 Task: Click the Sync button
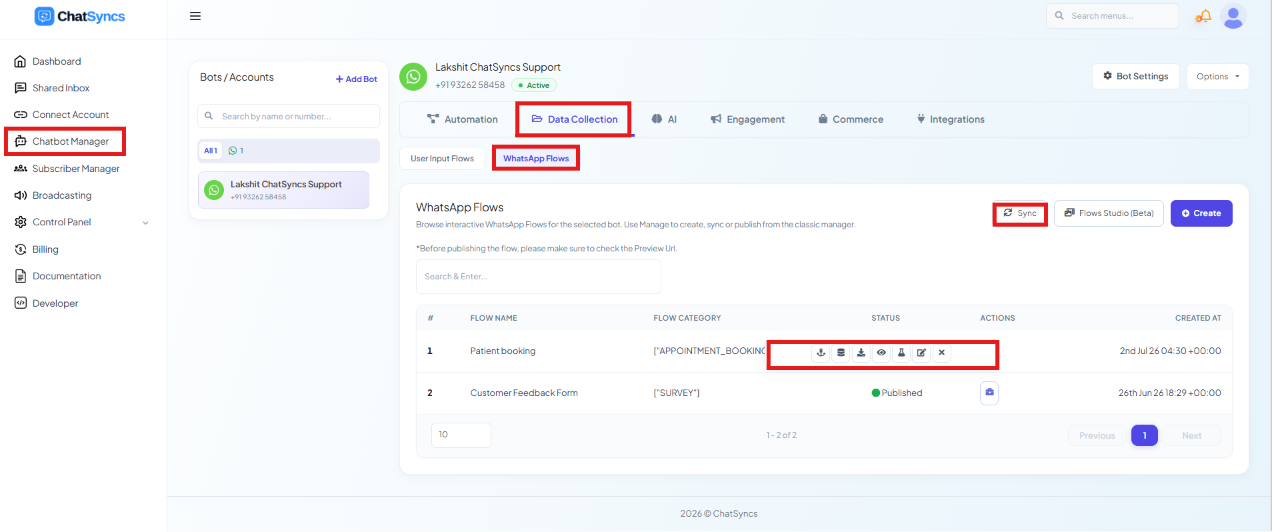coord(1020,213)
